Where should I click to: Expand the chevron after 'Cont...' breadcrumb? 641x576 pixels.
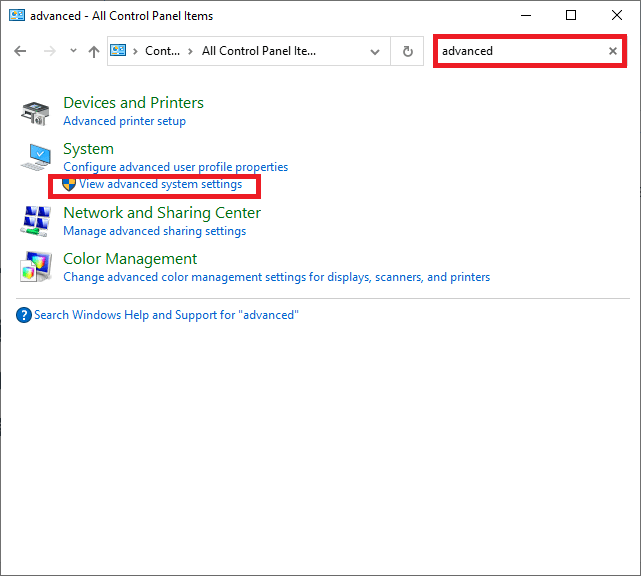pos(190,51)
